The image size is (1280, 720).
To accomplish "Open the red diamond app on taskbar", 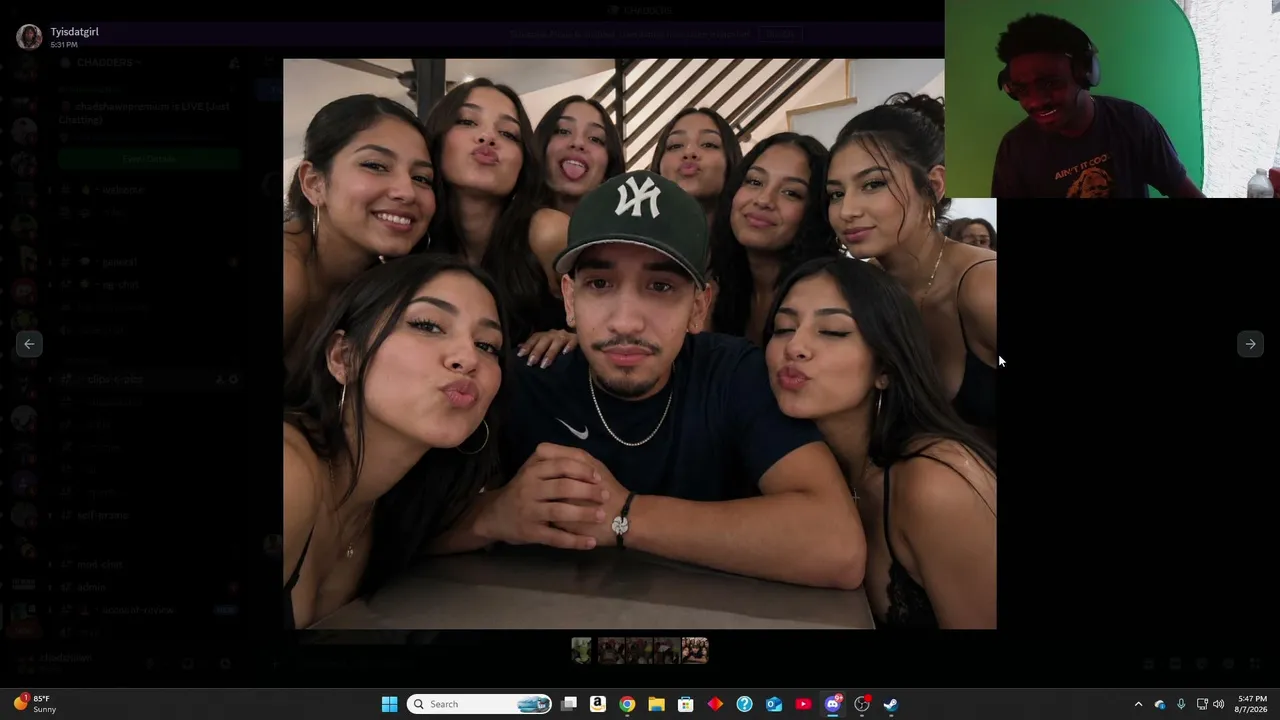I will tap(715, 704).
